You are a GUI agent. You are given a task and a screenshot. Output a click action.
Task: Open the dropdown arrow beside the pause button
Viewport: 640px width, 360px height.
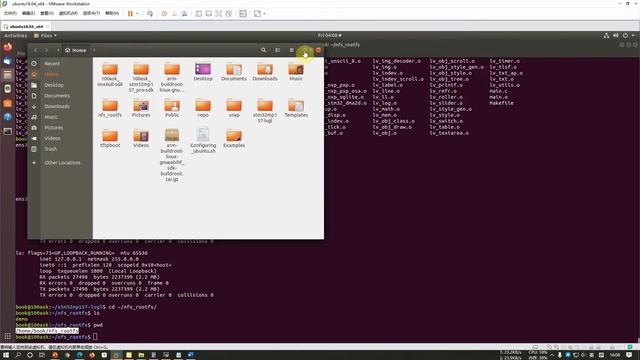coord(137,13)
